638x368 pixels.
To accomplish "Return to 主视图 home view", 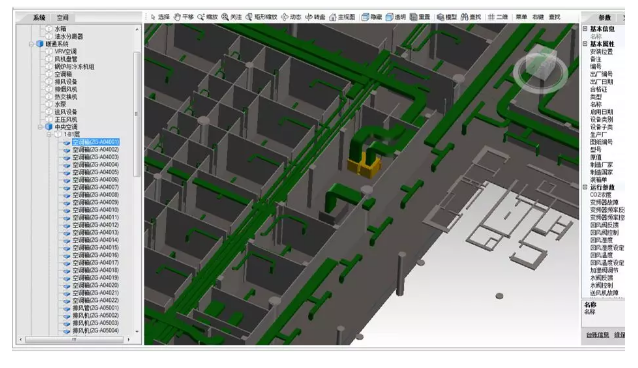I will pos(342,17).
